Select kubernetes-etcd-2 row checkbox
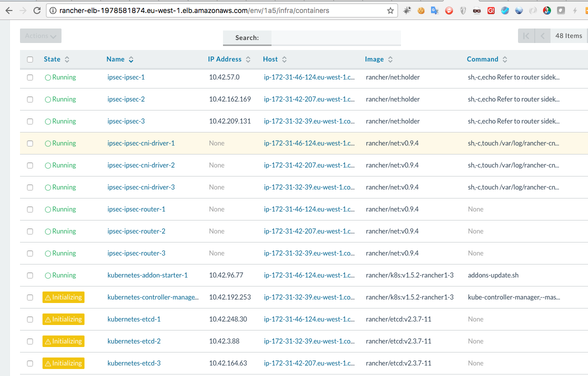 click(30, 342)
